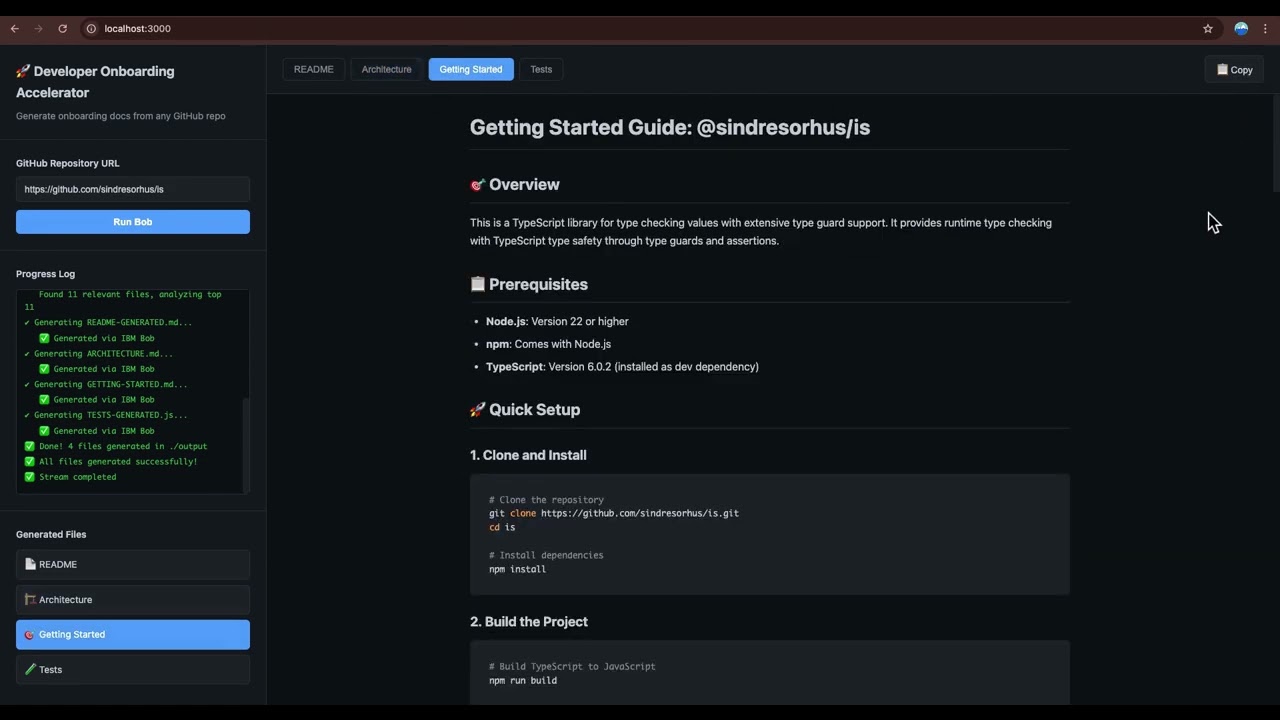Switch to the README tab
Viewport: 1280px width, 720px height.
click(314, 69)
